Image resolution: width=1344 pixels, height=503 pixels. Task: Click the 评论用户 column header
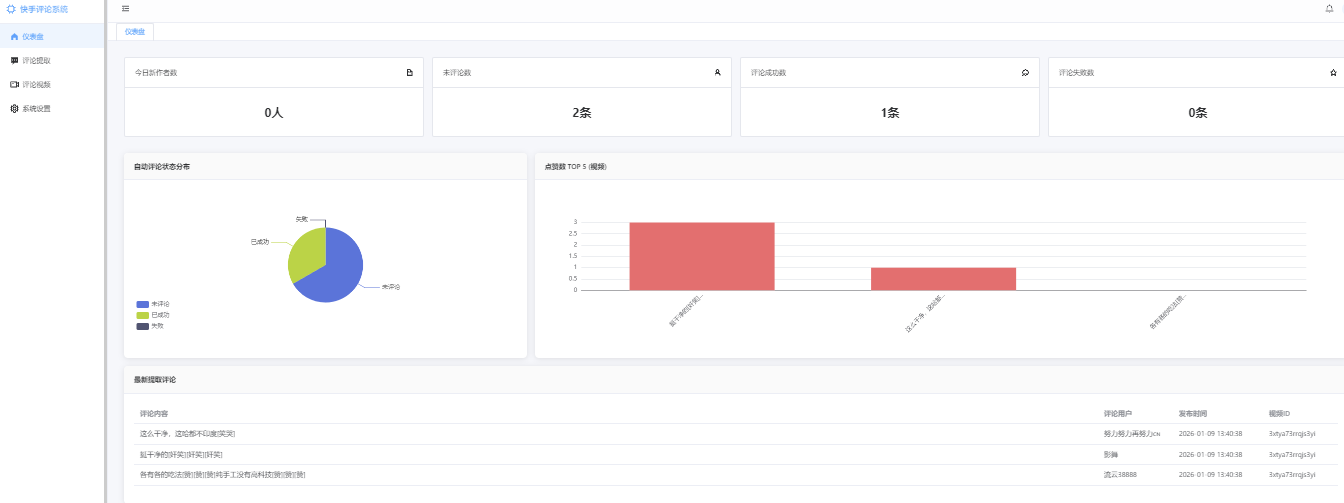tap(1117, 413)
